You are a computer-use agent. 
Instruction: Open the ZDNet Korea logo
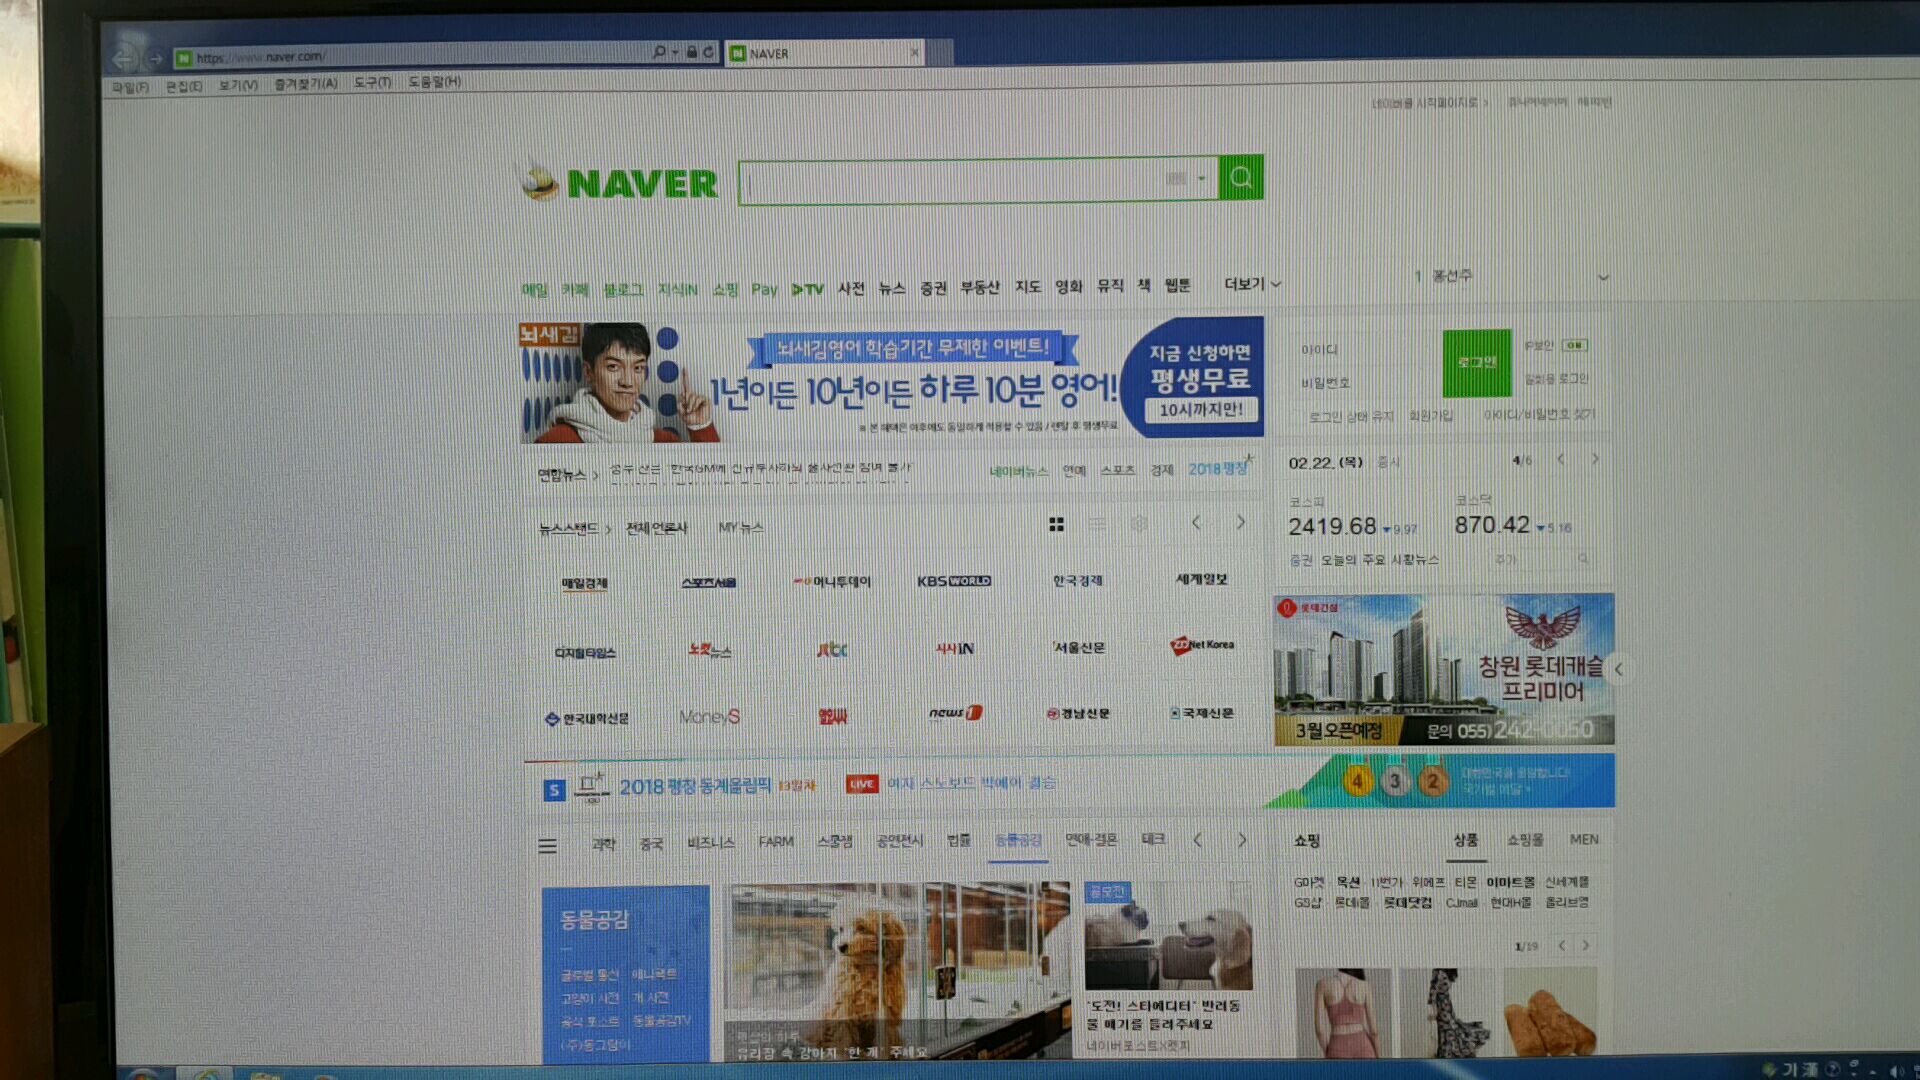tap(1202, 646)
